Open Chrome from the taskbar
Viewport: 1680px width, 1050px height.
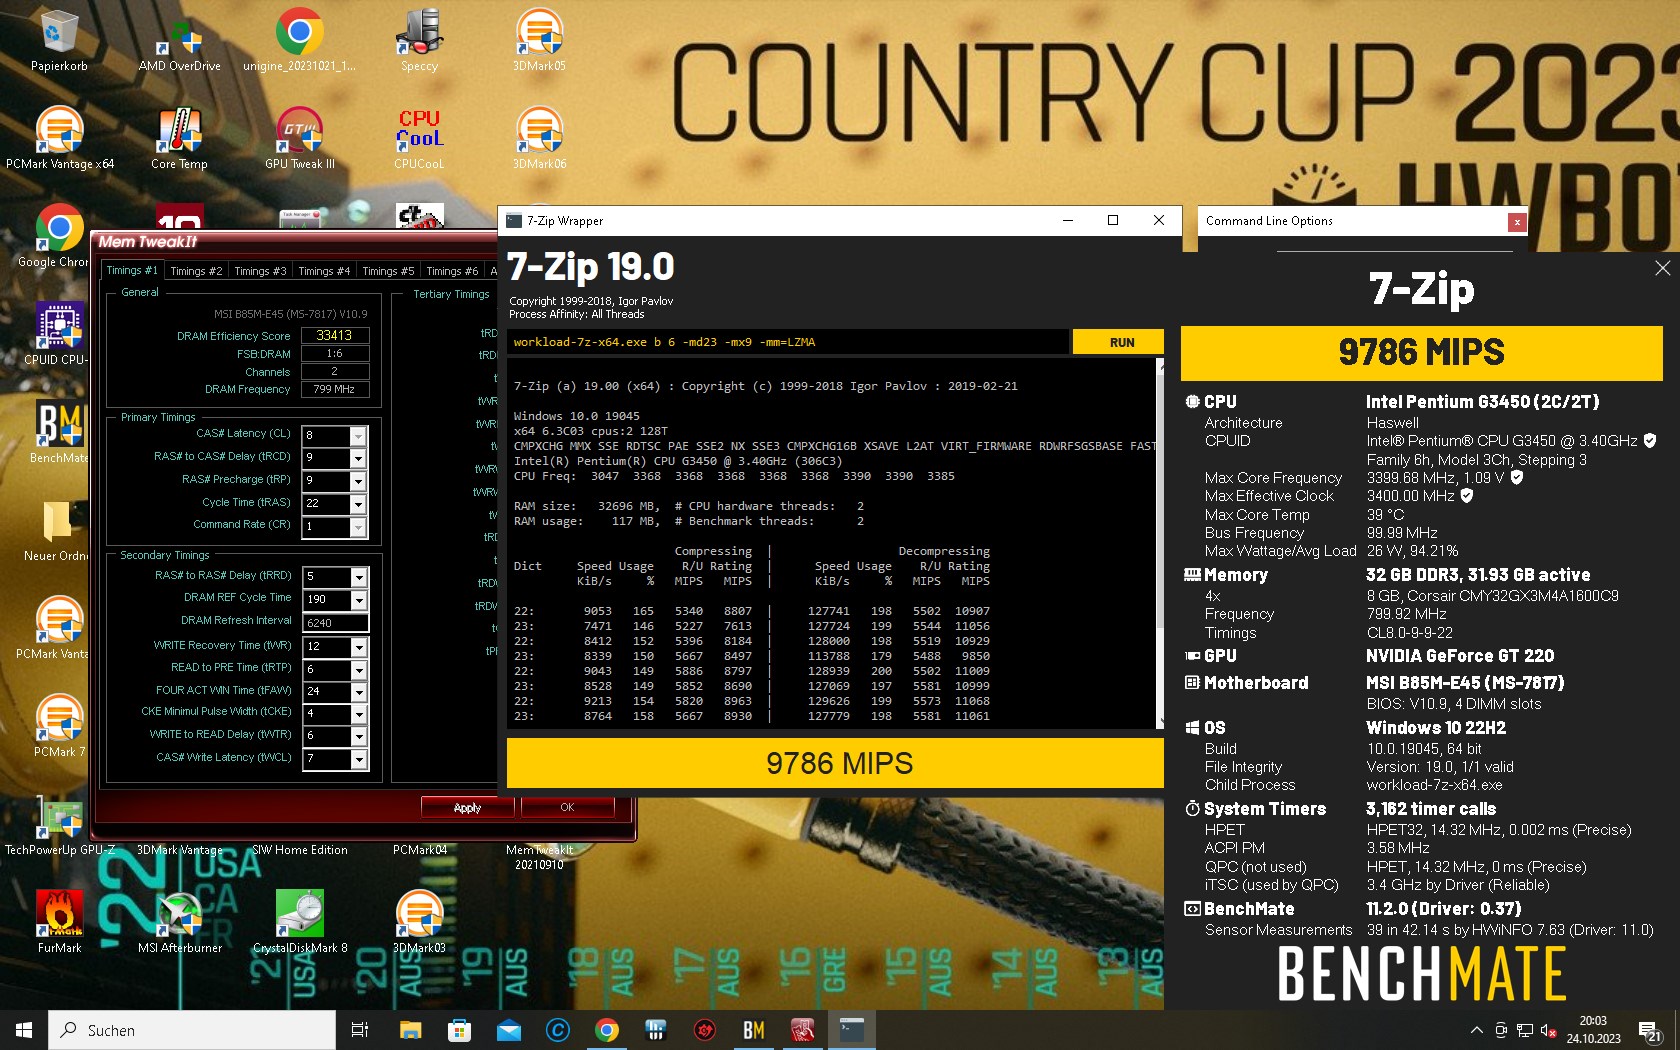[x=606, y=1030]
